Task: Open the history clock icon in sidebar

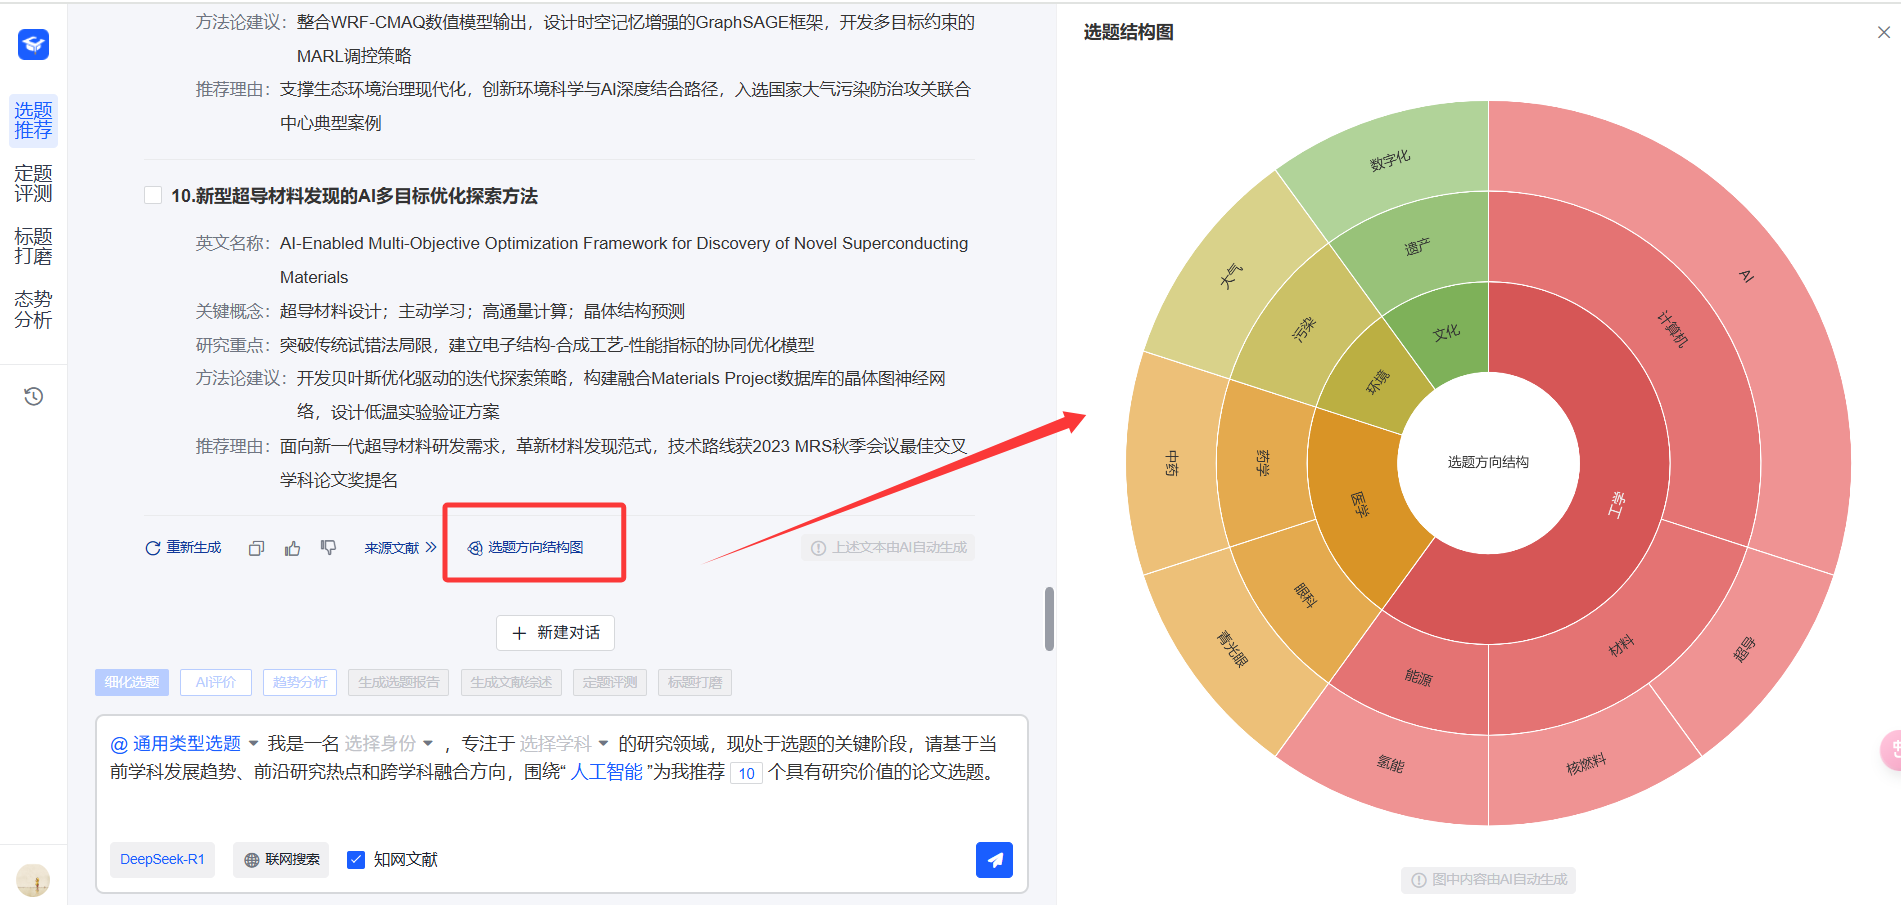Action: pyautogui.click(x=33, y=397)
